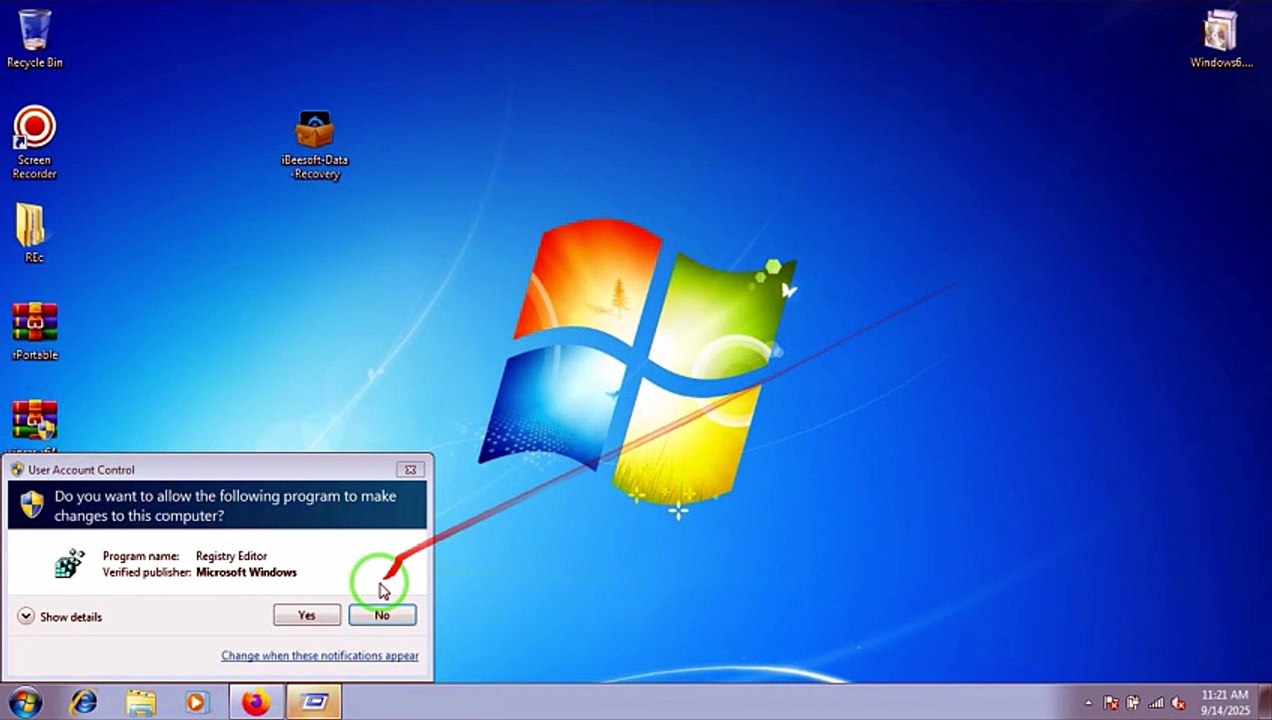The image size is (1272, 720).
Task: Click the power/device tray icon beside flag
Action: (x=1133, y=703)
